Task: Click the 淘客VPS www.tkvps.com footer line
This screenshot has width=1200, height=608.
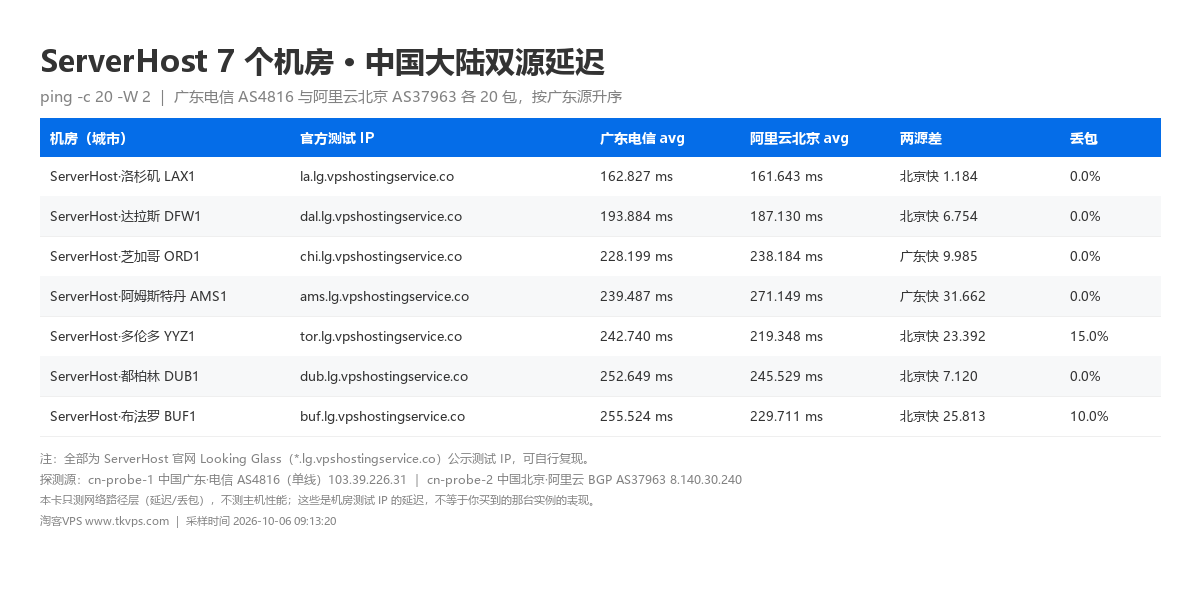Action: pyautogui.click(x=188, y=521)
